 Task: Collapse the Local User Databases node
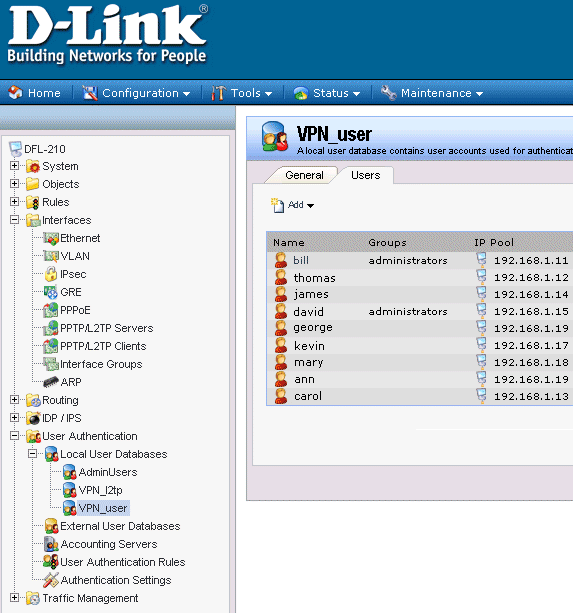coord(33,453)
